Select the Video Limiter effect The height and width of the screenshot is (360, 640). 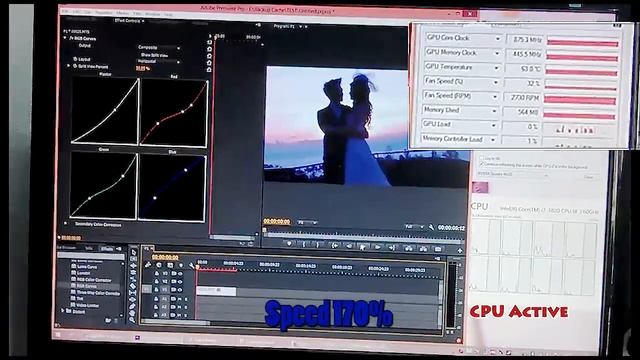pyautogui.click(x=88, y=305)
